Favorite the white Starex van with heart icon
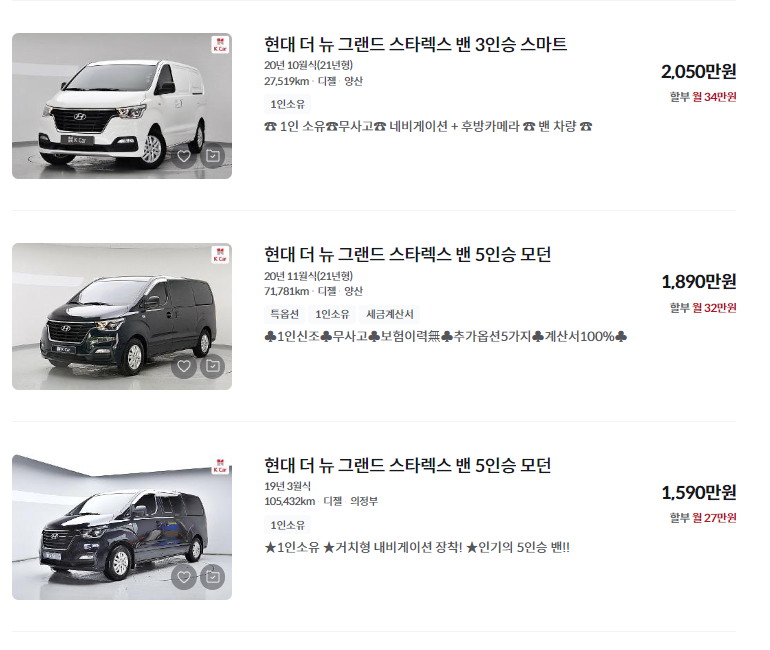 [184, 156]
